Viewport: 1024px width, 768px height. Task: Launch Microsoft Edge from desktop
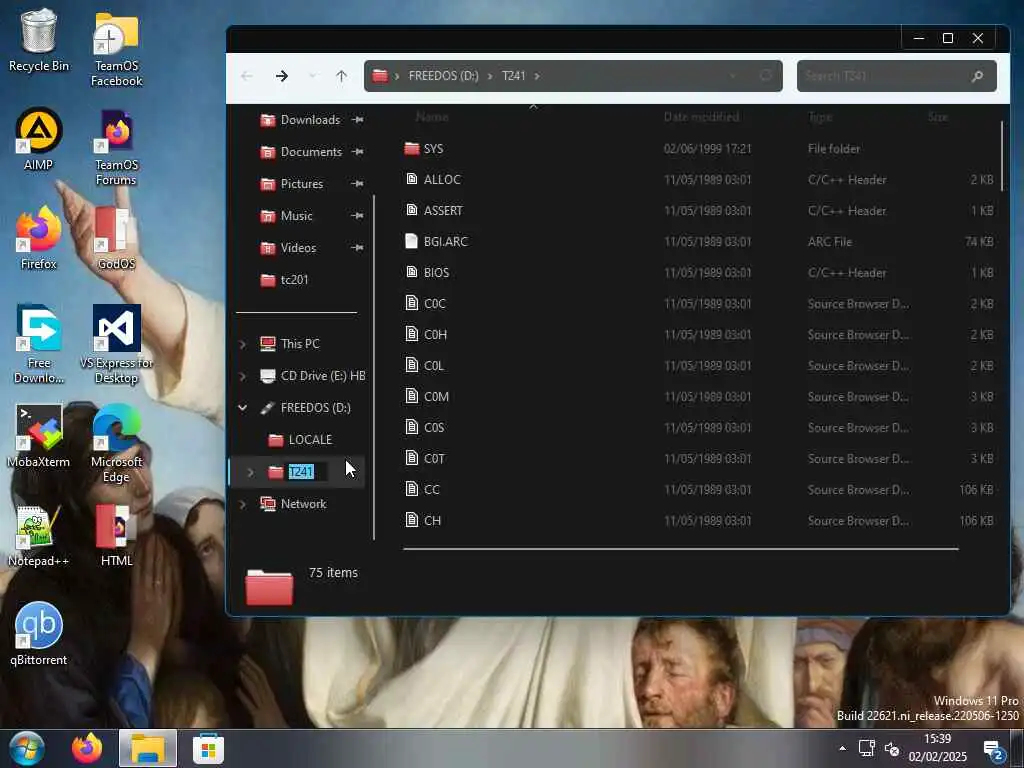click(x=116, y=443)
